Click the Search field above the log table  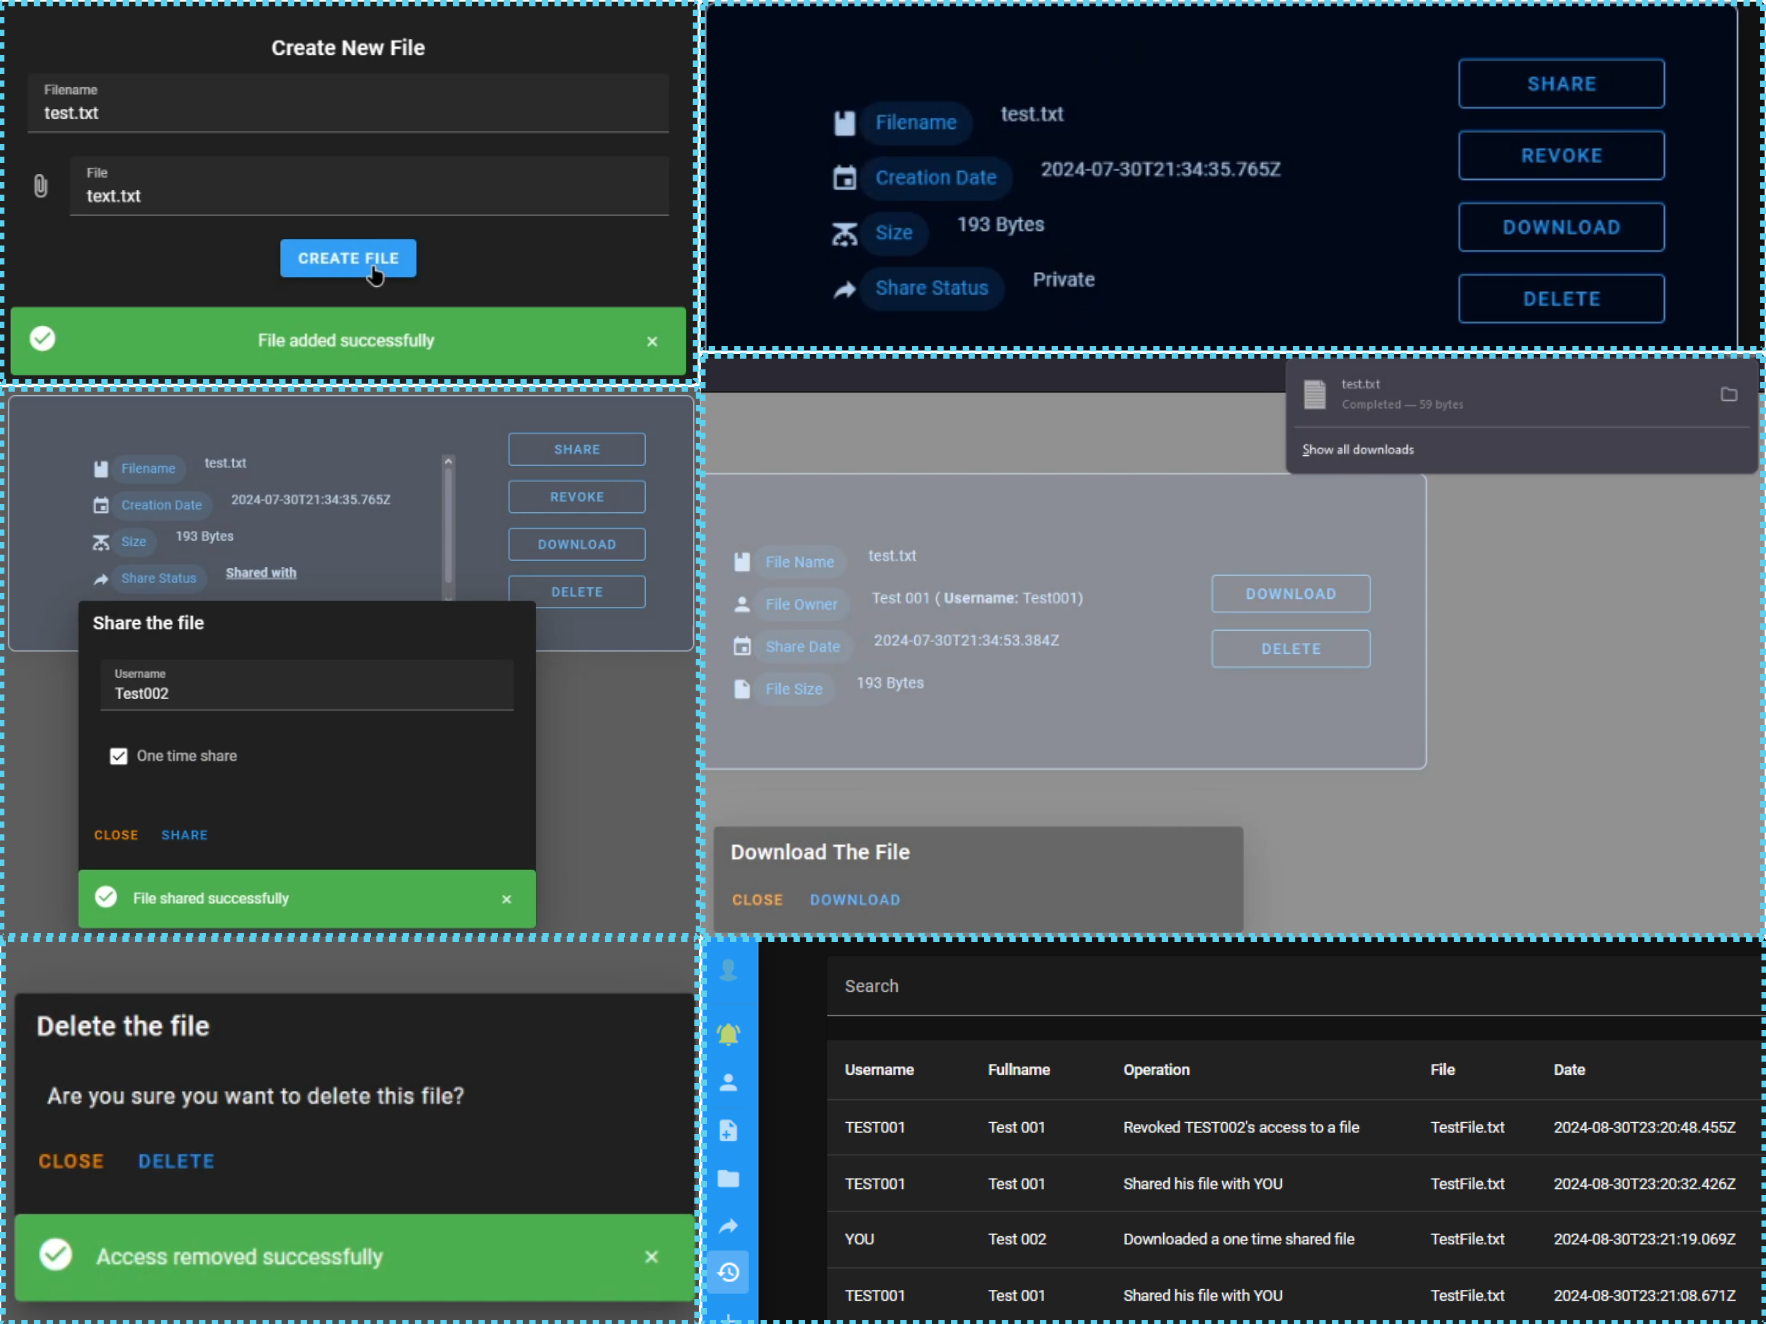[x=1294, y=986]
